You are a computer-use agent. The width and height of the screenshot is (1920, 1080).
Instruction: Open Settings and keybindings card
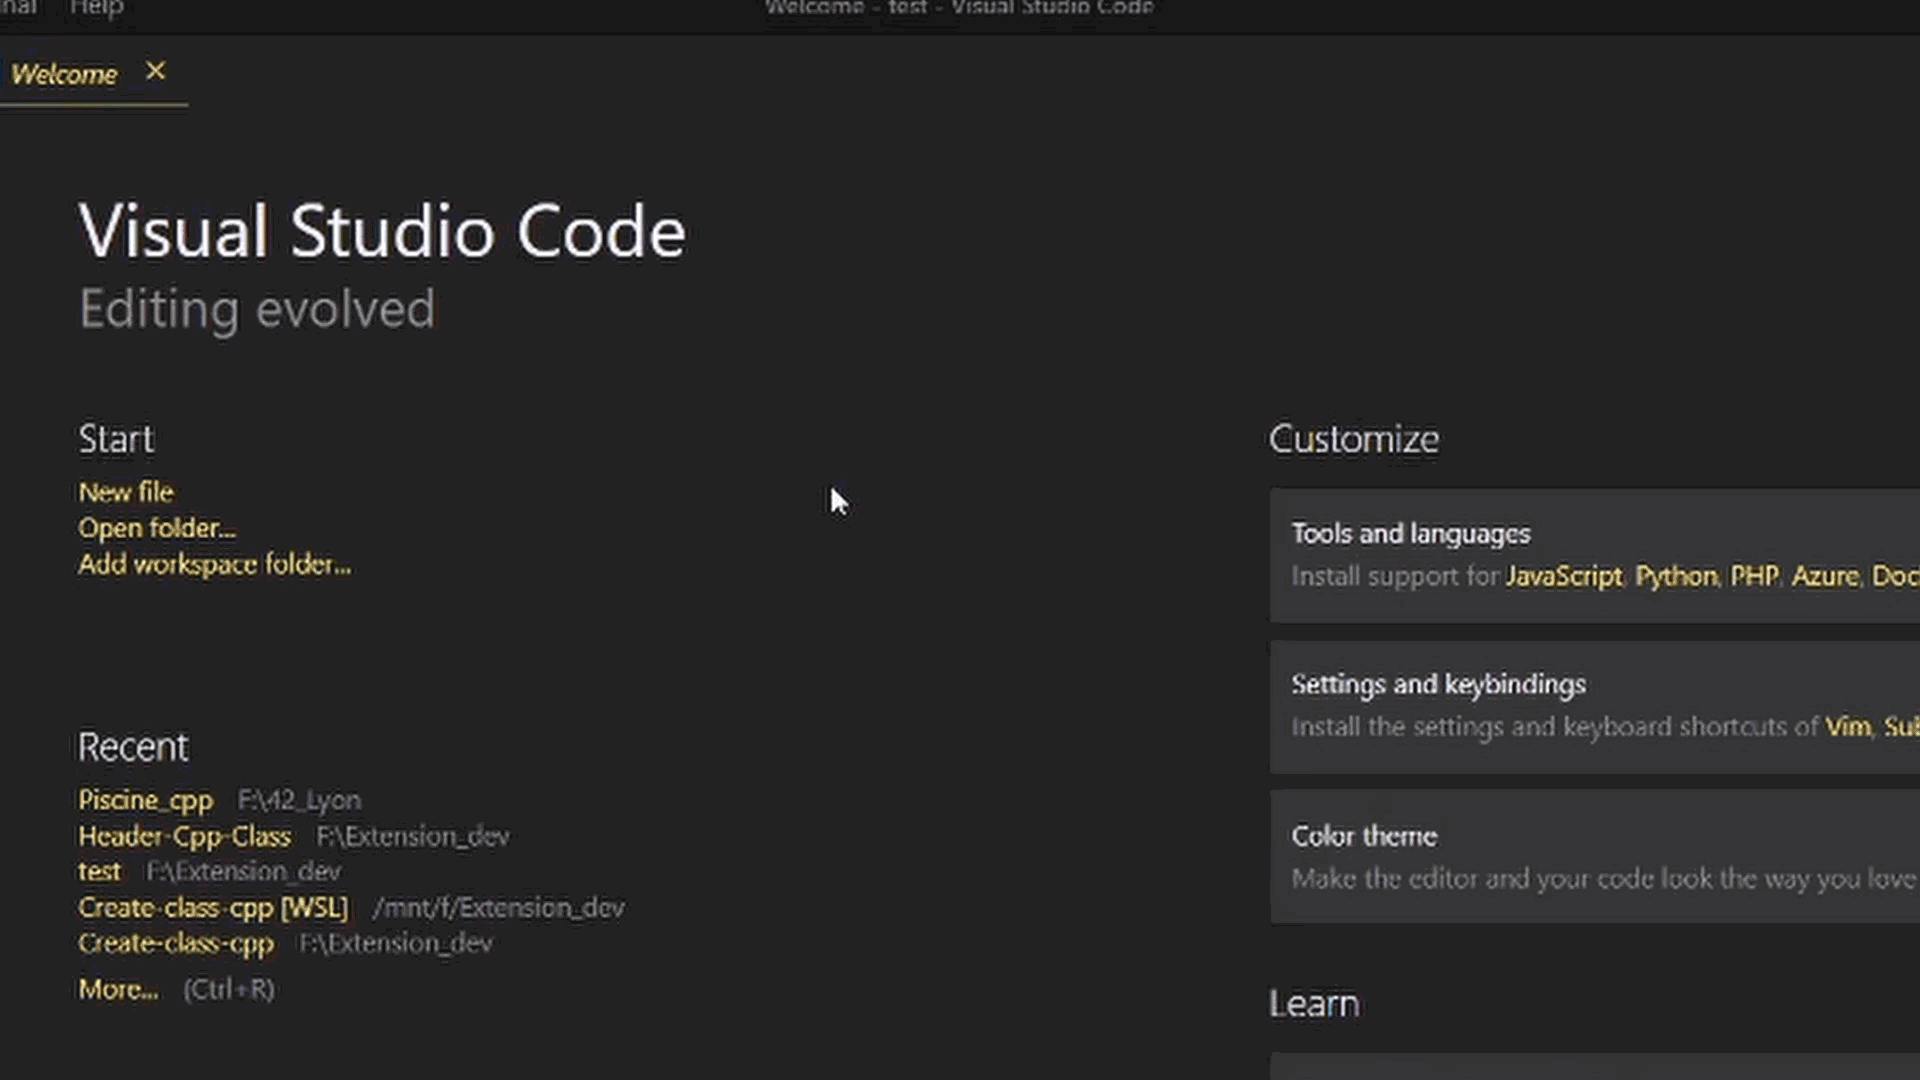coord(1438,684)
